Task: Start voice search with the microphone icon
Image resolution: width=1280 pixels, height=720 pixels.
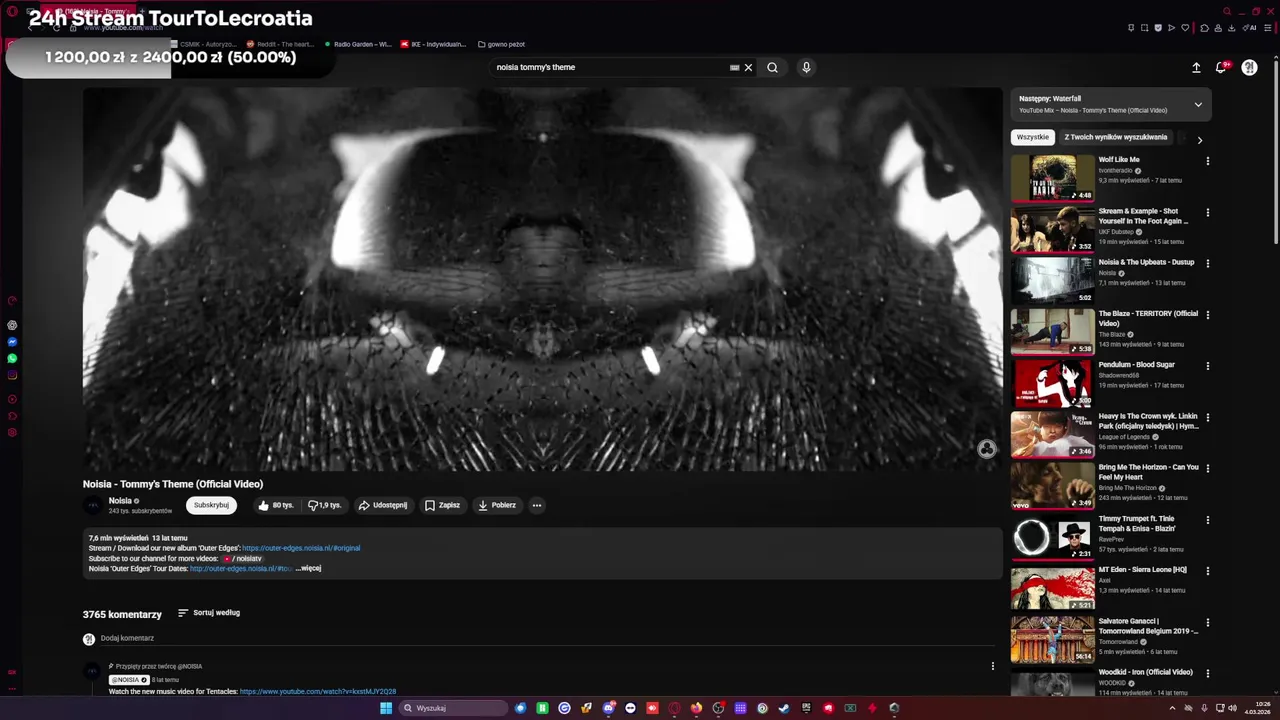Action: point(806,67)
